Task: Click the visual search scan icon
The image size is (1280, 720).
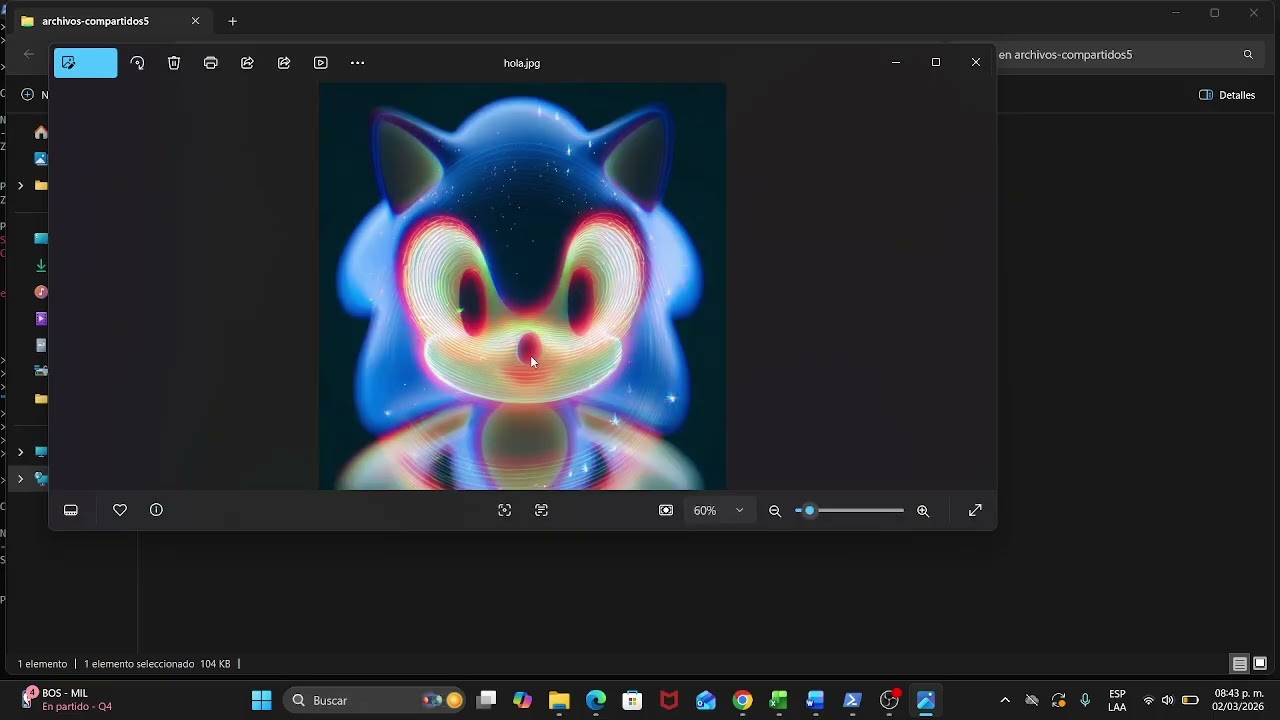Action: pyautogui.click(x=505, y=510)
